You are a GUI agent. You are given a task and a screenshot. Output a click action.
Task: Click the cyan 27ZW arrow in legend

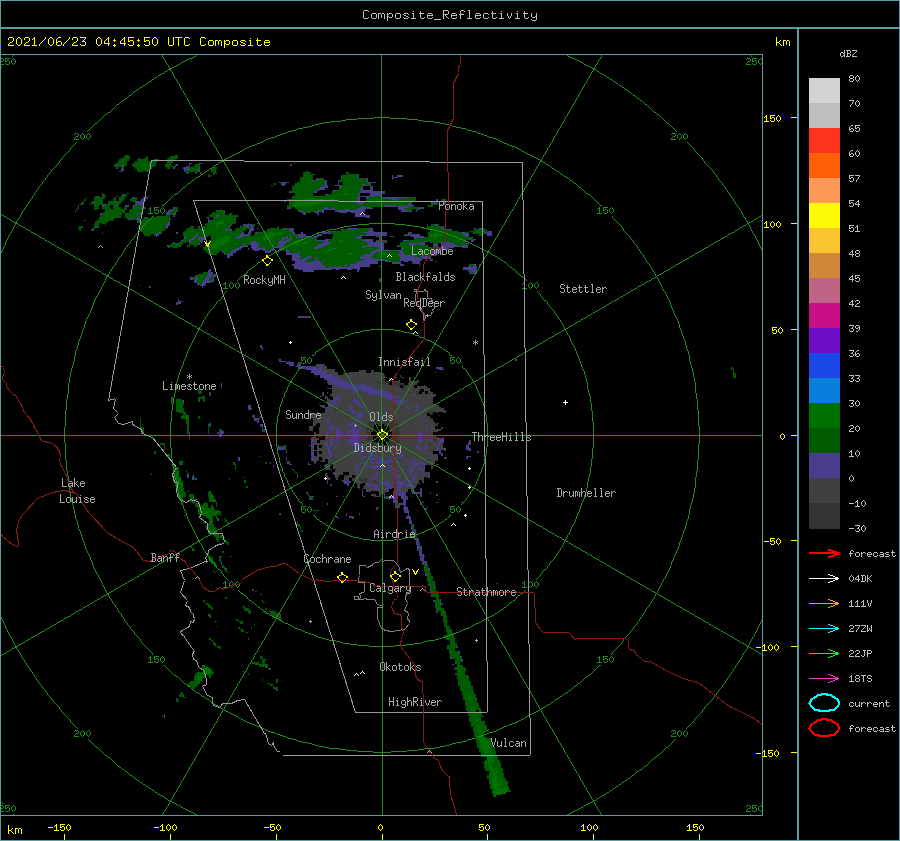[x=824, y=629]
